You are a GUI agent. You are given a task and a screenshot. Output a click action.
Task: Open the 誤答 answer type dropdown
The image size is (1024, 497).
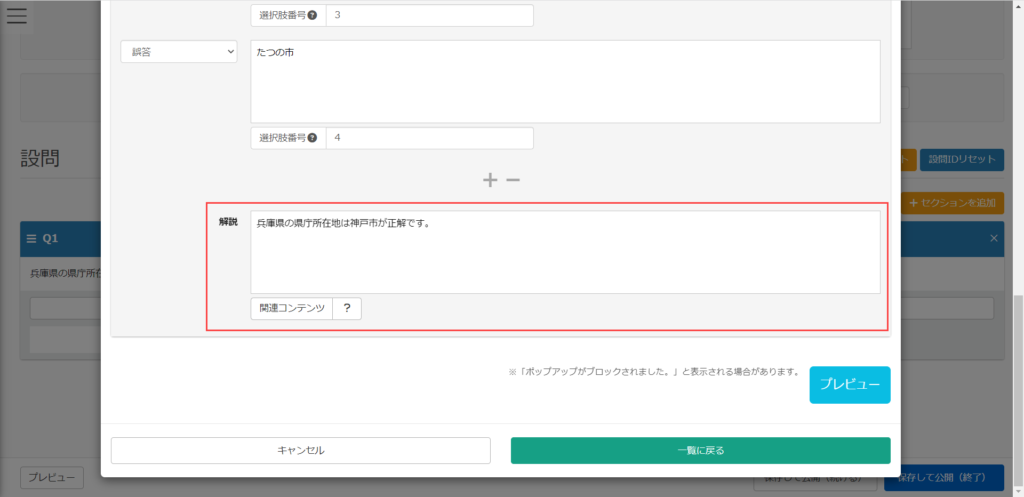(178, 52)
